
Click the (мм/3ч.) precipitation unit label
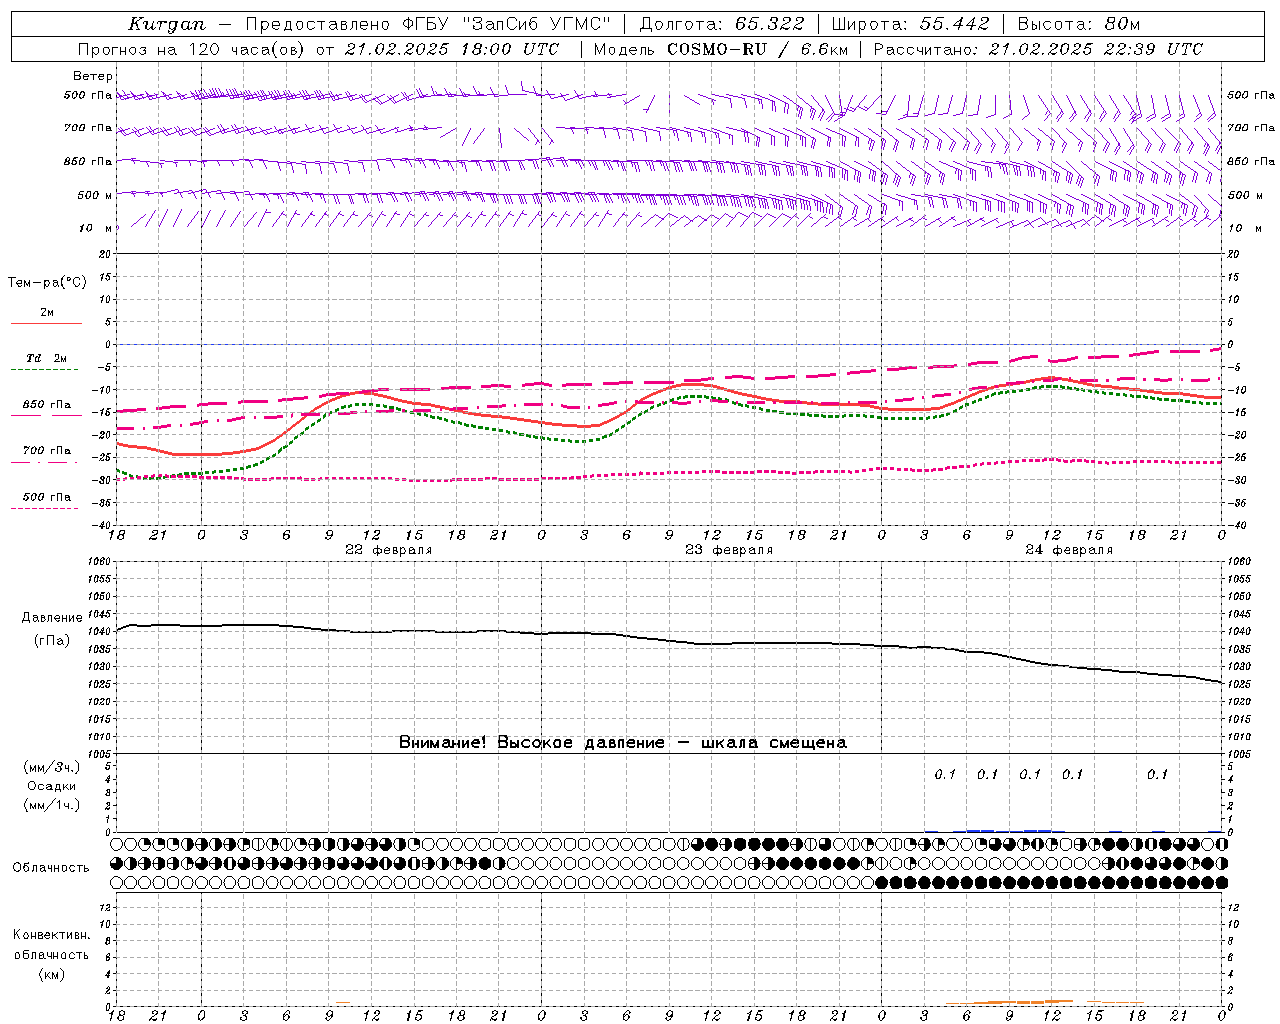(52, 767)
